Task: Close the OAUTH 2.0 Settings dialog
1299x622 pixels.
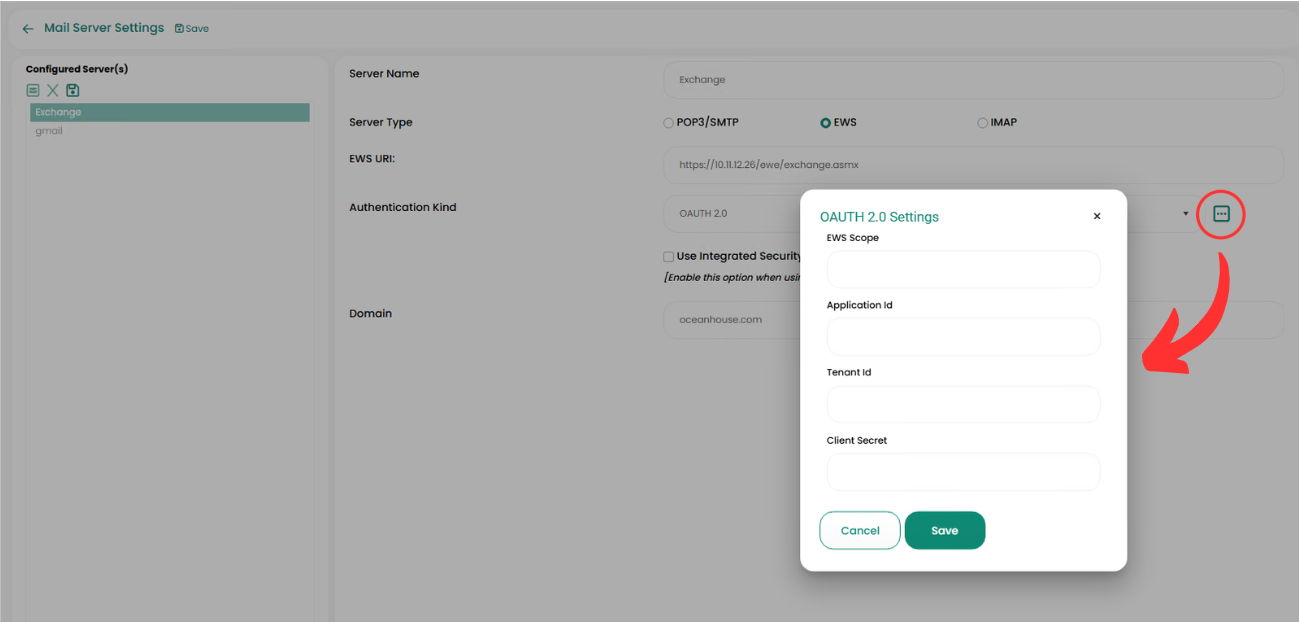Action: [1096, 216]
